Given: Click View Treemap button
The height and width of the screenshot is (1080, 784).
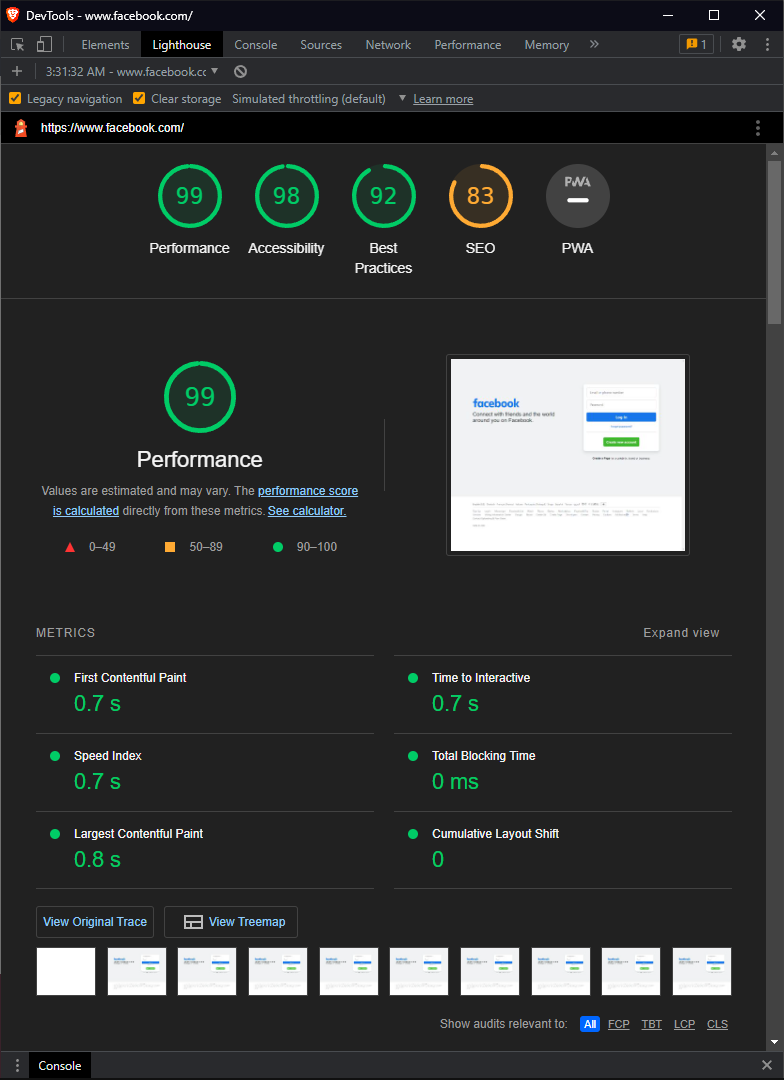Looking at the screenshot, I should [231, 922].
